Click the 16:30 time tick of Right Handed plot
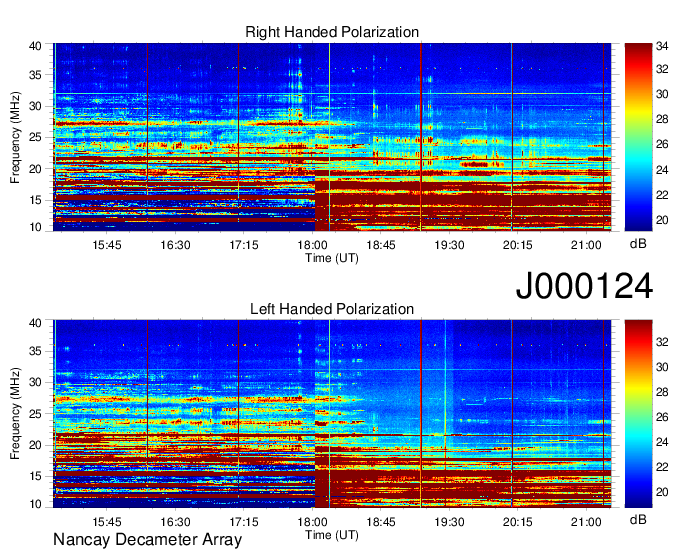 click(175, 245)
